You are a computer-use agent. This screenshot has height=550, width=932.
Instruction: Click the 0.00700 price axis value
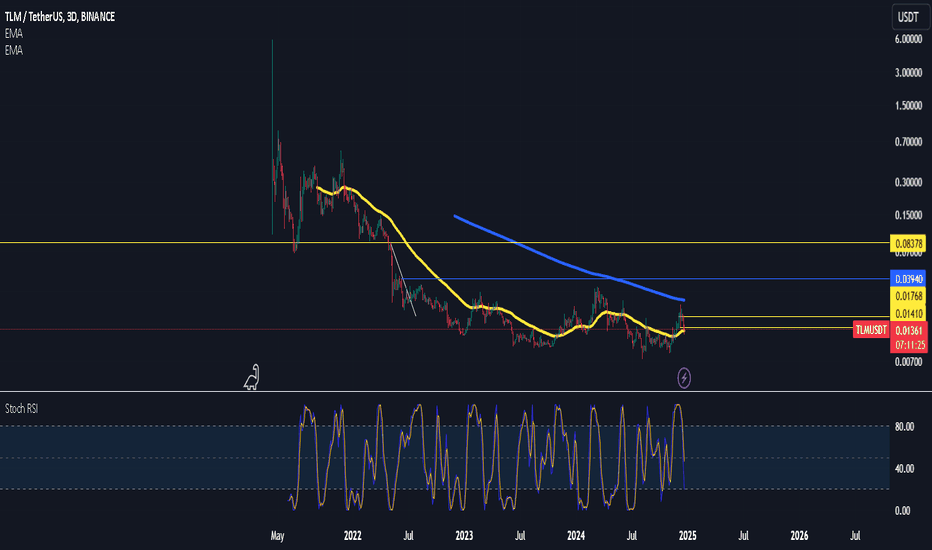pos(909,362)
